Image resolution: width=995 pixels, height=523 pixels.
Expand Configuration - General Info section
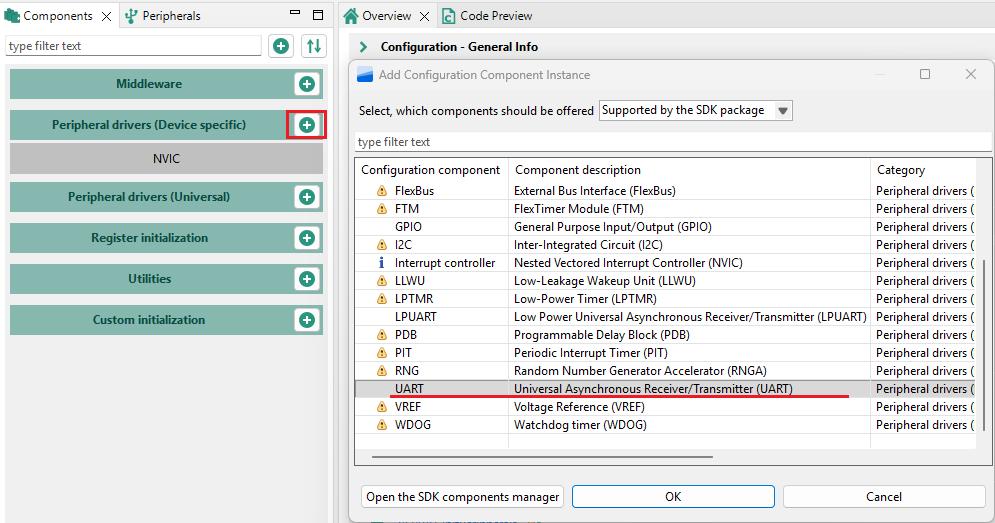point(363,47)
